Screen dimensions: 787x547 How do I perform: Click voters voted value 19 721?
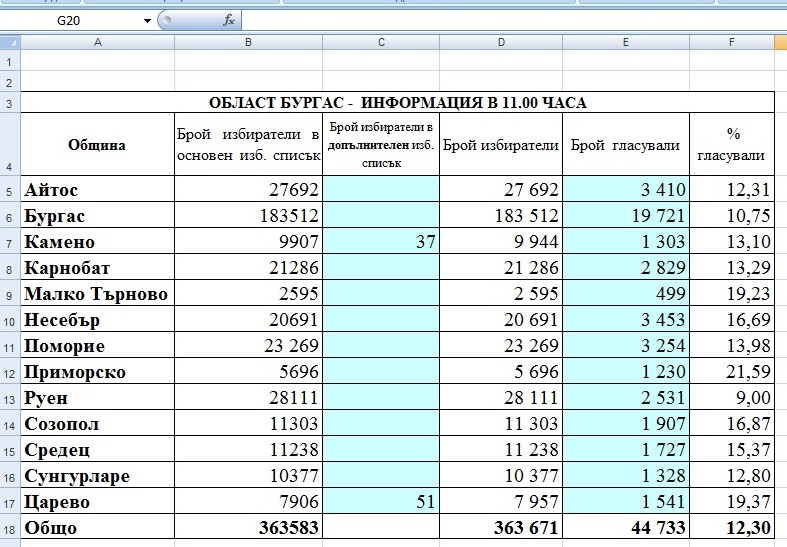(x=626, y=215)
